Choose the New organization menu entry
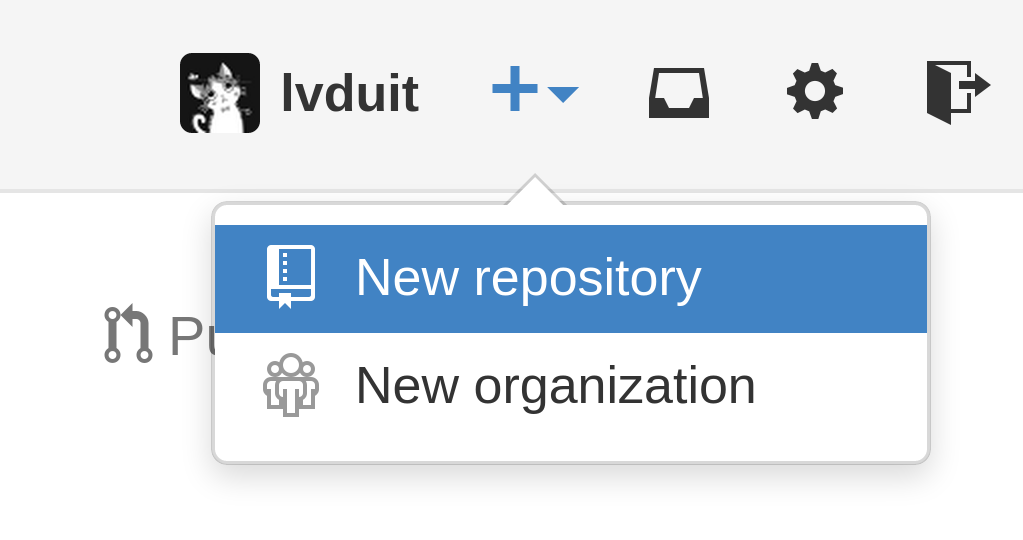 click(571, 386)
